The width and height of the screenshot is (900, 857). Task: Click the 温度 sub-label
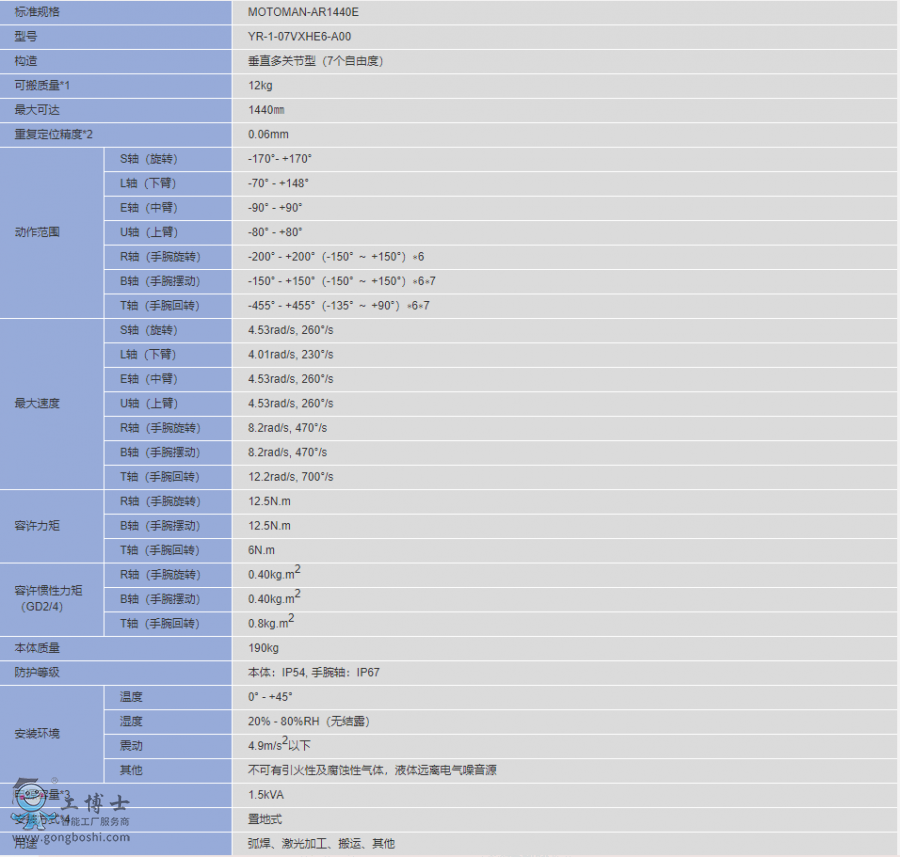tap(131, 697)
